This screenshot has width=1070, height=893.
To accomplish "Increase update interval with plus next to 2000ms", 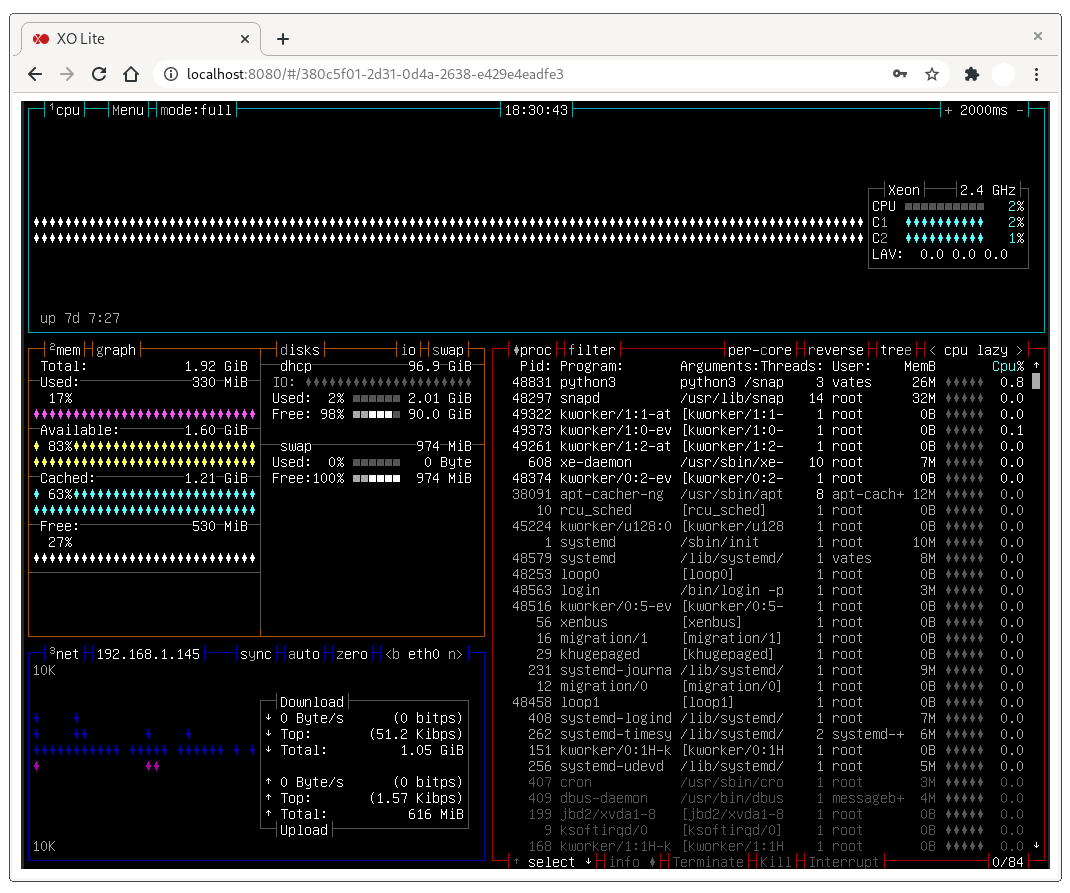I will click(948, 110).
